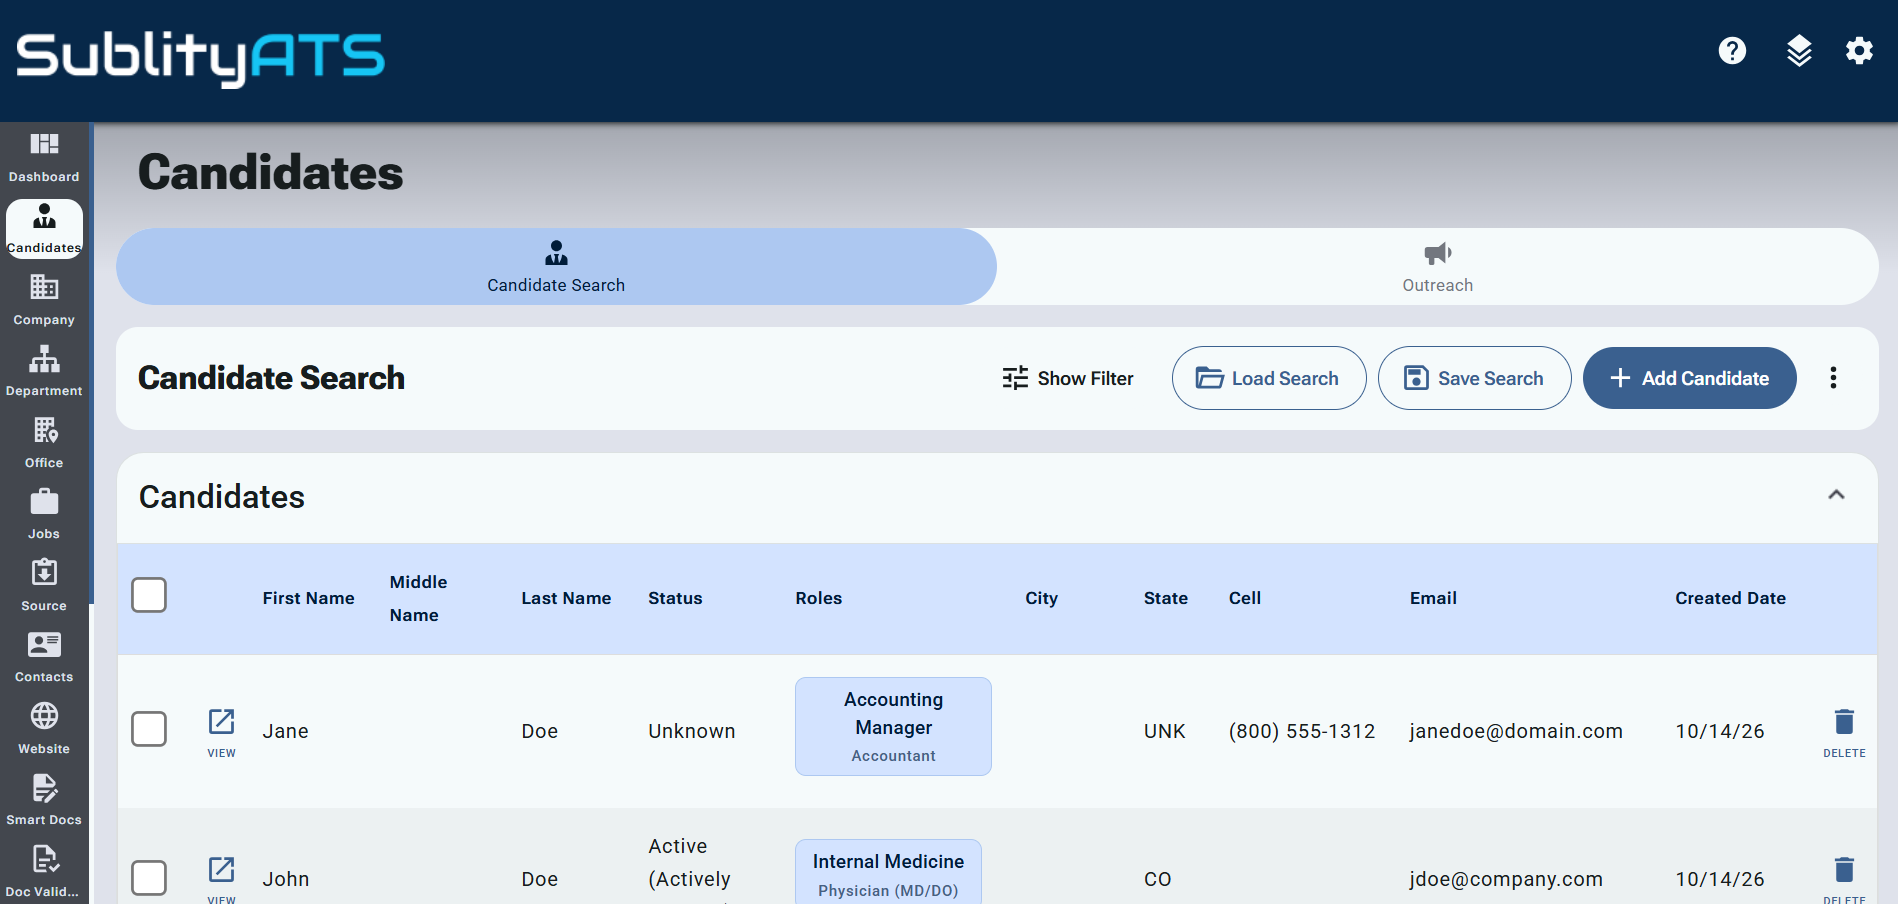Delete the John Doe candidate row
Screen dimensions: 1898x904
[1844, 878]
